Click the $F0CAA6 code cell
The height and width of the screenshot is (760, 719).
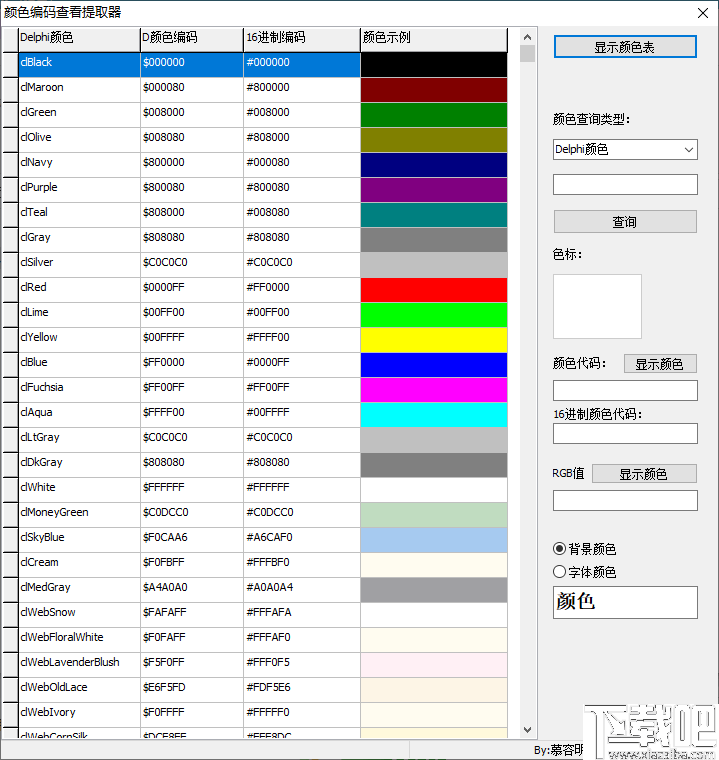(192, 540)
